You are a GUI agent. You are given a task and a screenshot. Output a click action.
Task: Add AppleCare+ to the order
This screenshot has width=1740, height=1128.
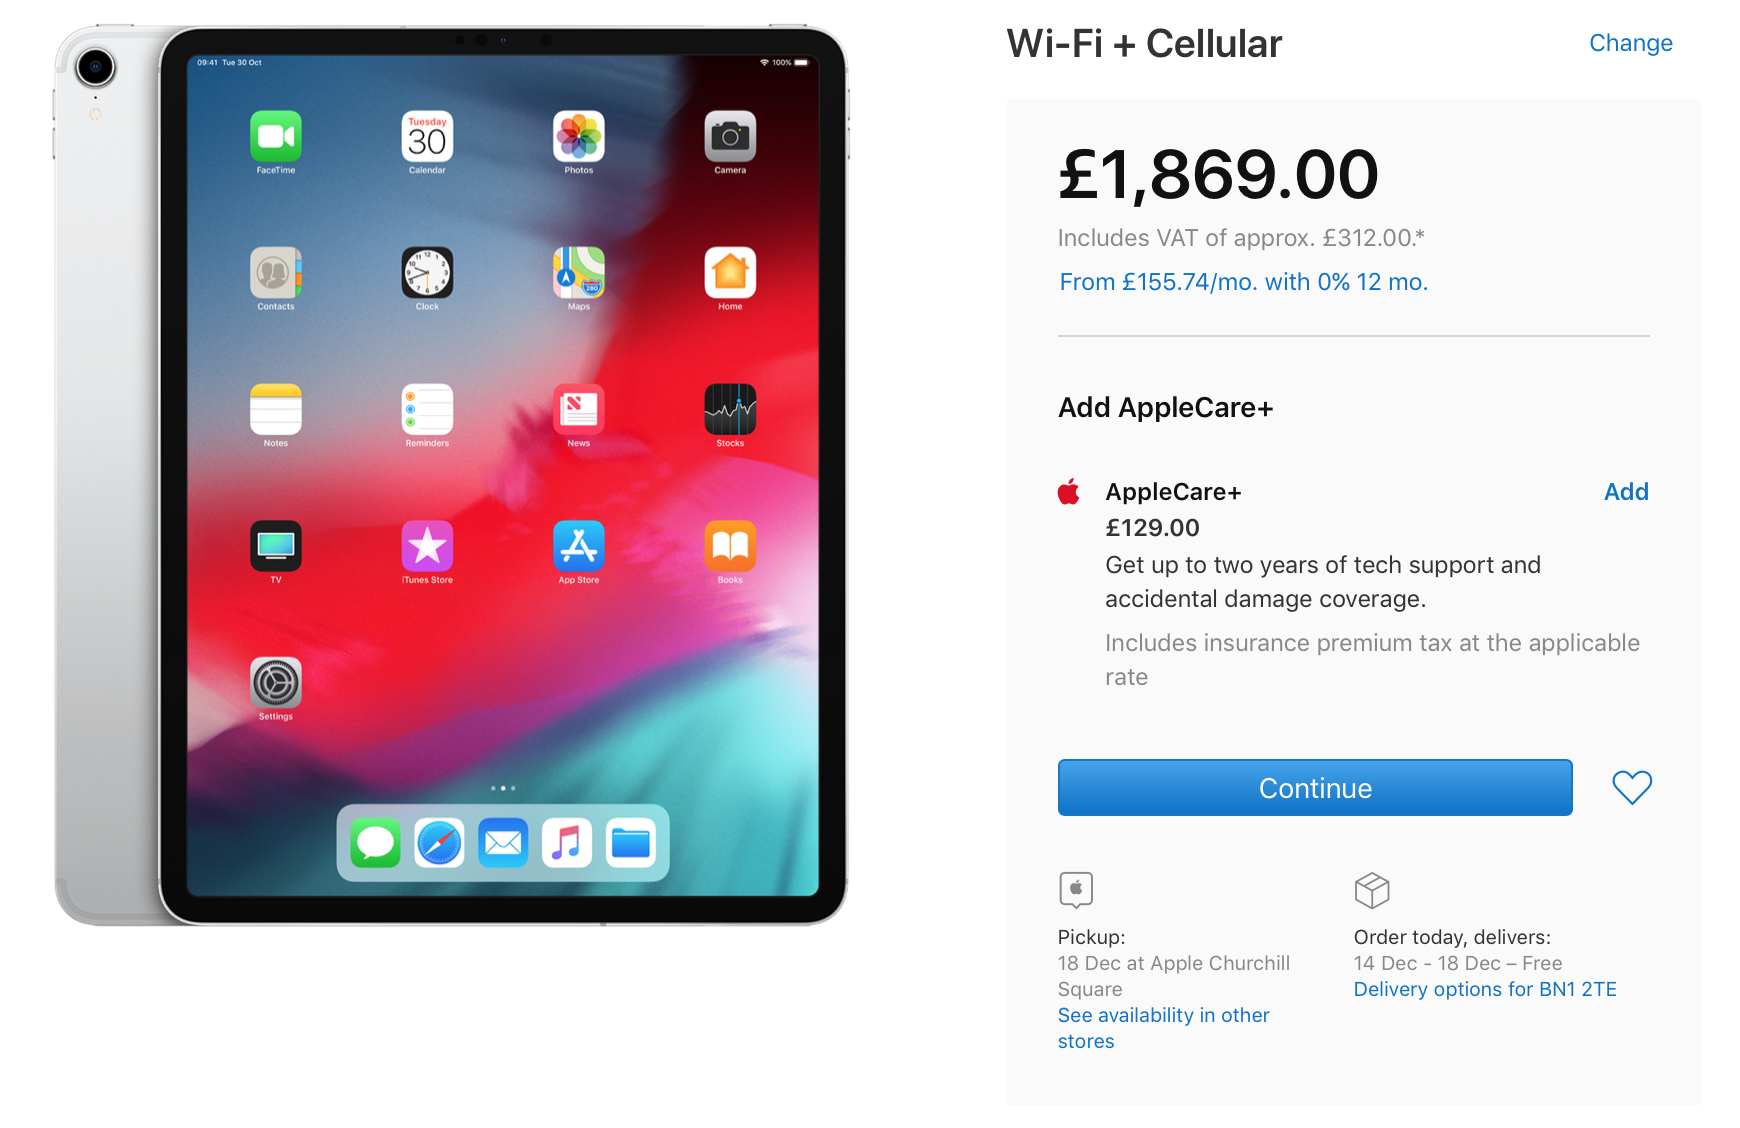[1626, 492]
